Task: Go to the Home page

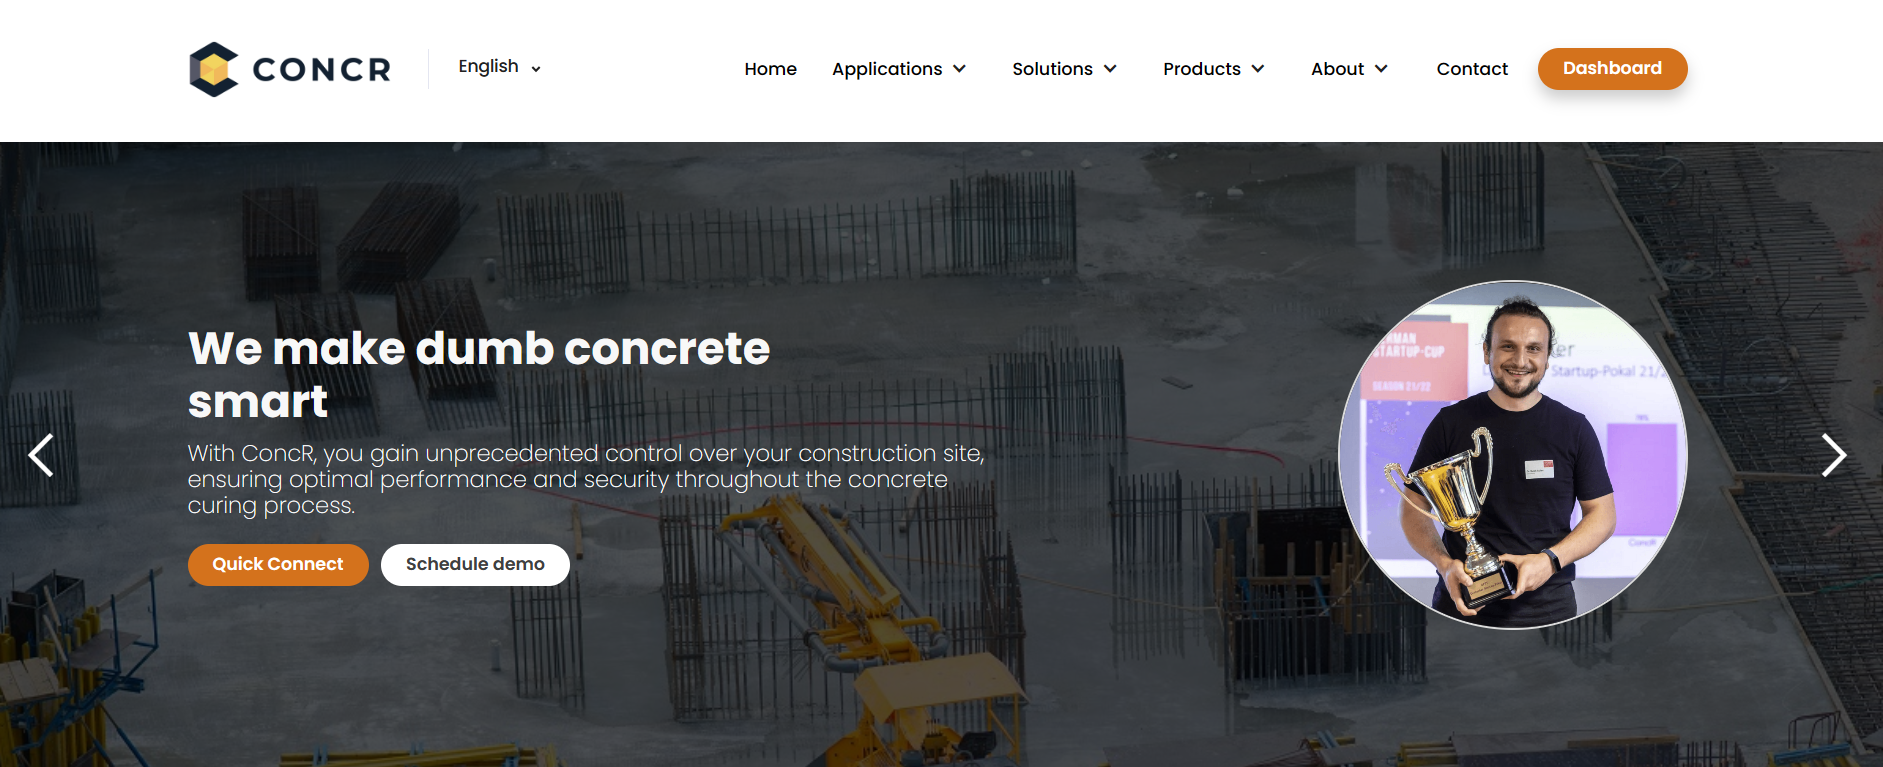Action: point(770,69)
